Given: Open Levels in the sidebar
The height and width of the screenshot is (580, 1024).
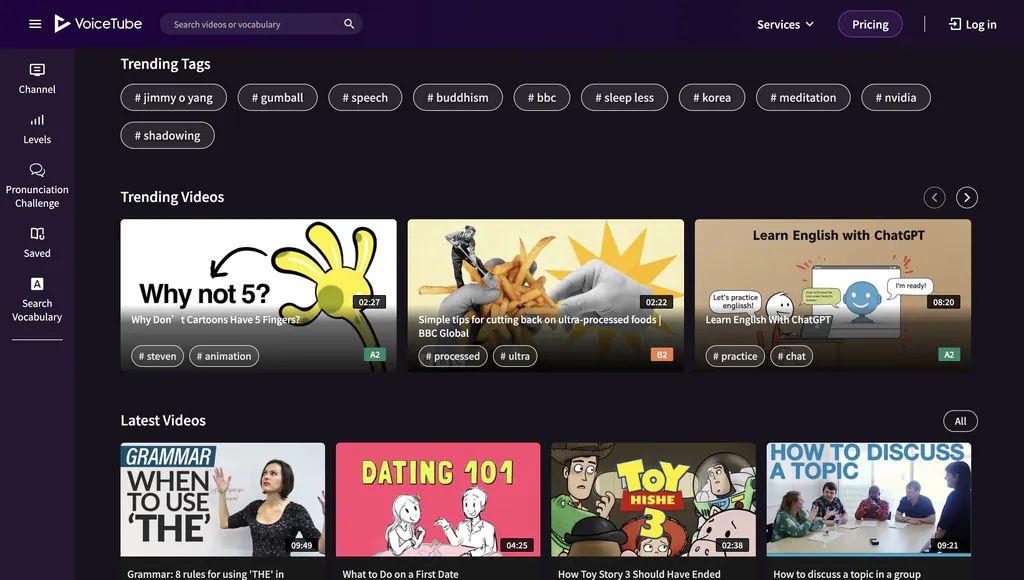Looking at the screenshot, I should (37, 128).
